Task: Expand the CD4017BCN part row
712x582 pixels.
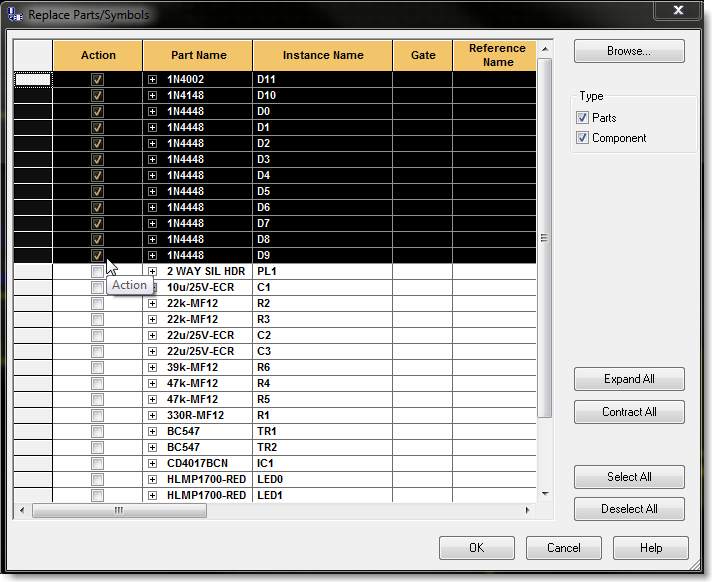Action: [153, 463]
